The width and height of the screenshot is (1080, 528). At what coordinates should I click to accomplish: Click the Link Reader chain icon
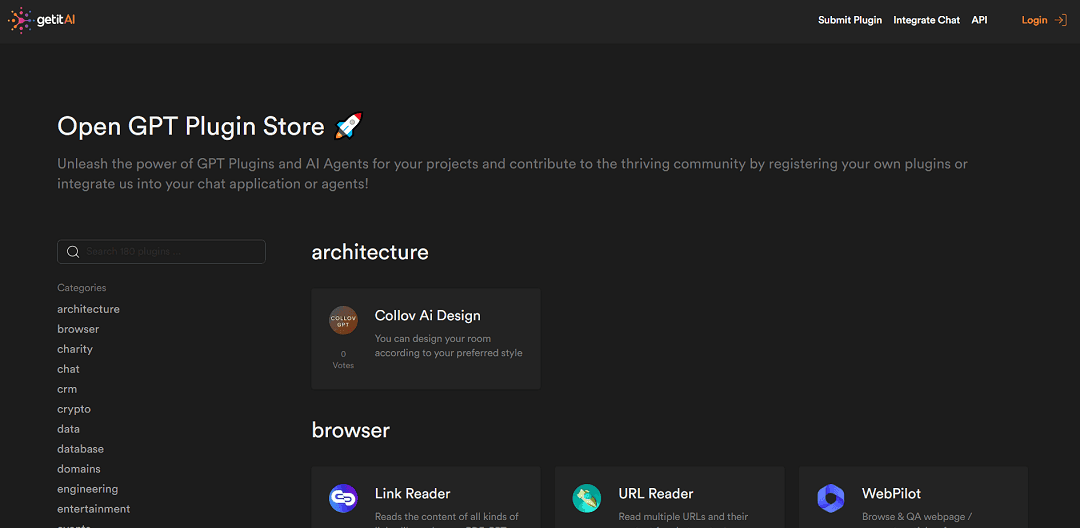pos(343,498)
